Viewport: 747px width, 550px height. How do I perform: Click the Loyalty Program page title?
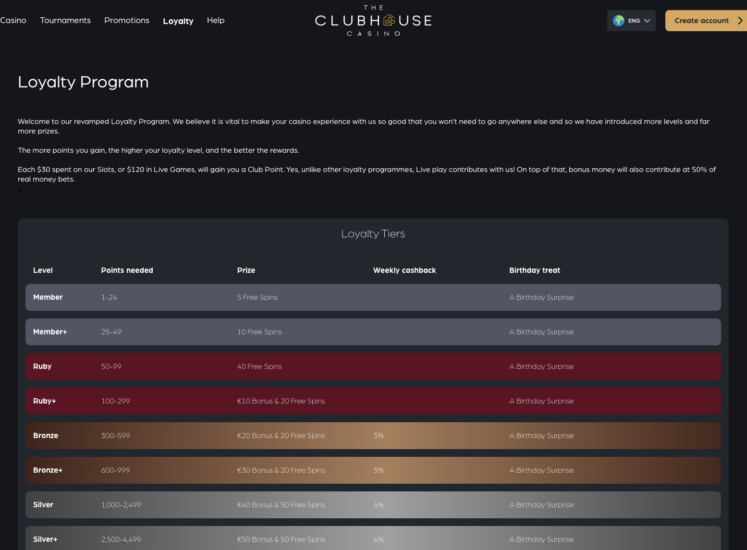tap(83, 82)
